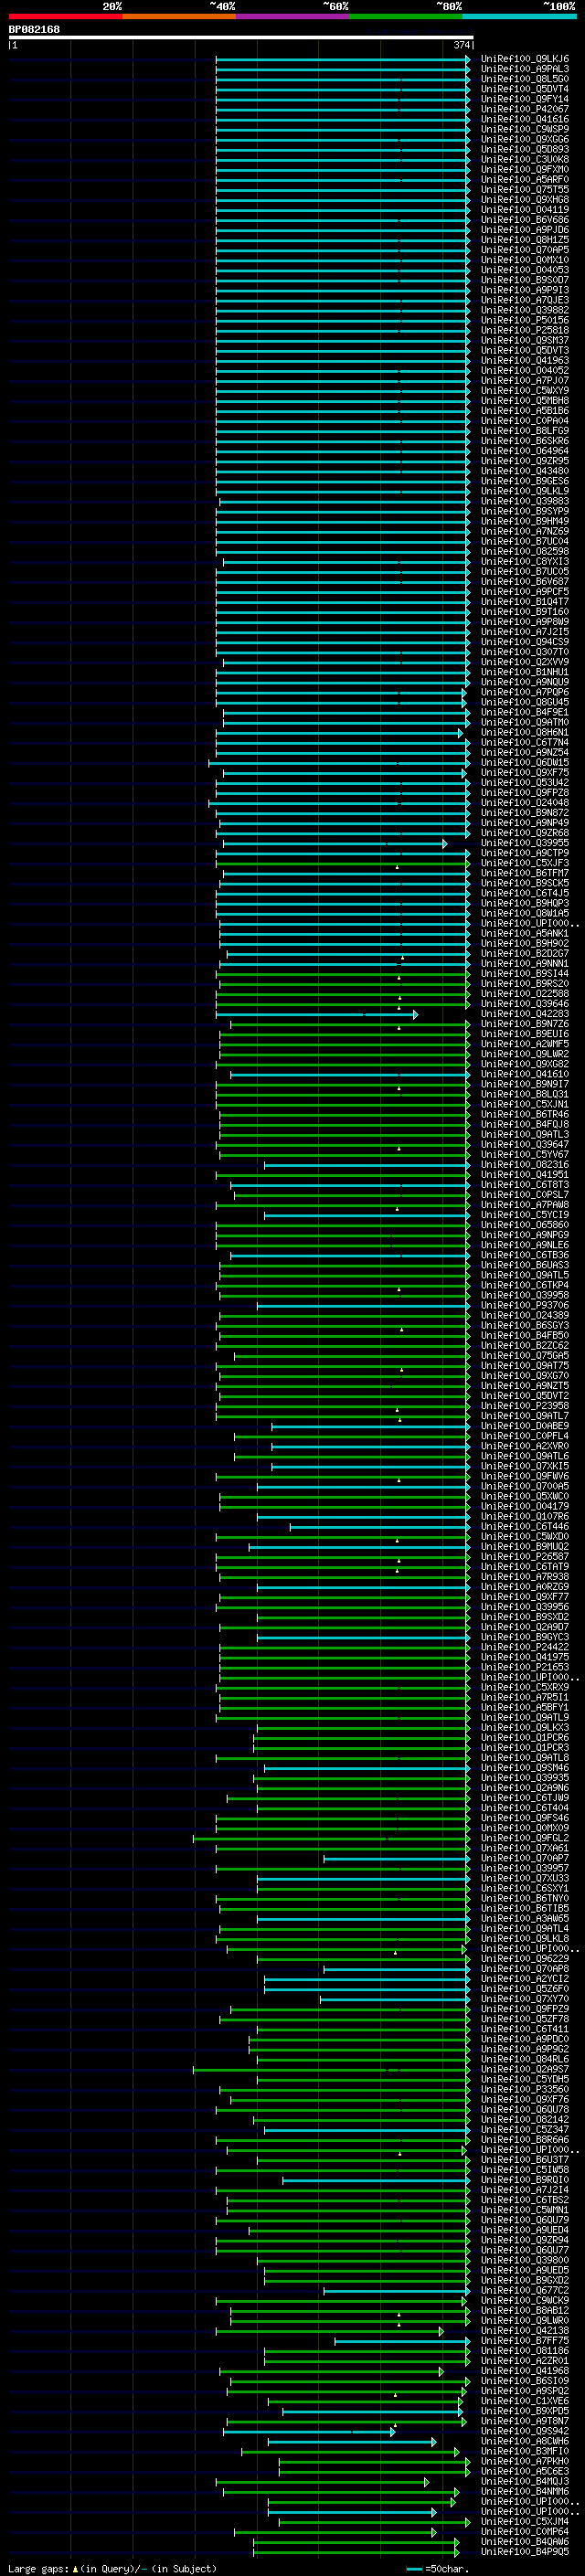Screen dimensions: 585x2576
Task: Click the purple ~60% identity legend bar
Action: point(293,16)
